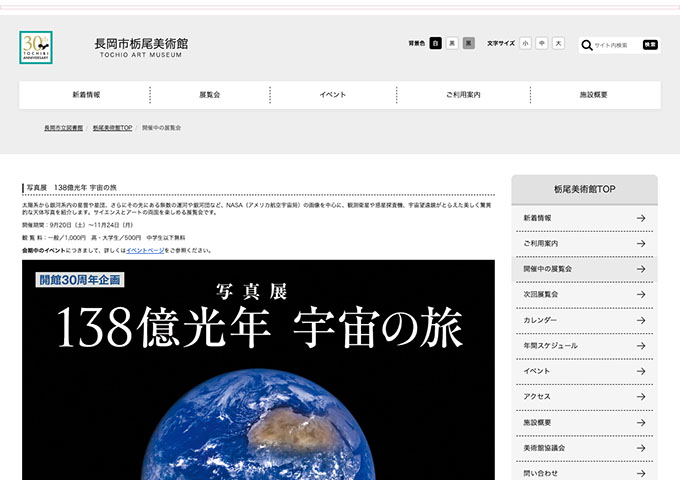This screenshot has width=680, height=480.
Task: Follow the イベントページ link in description
Action: (145, 250)
